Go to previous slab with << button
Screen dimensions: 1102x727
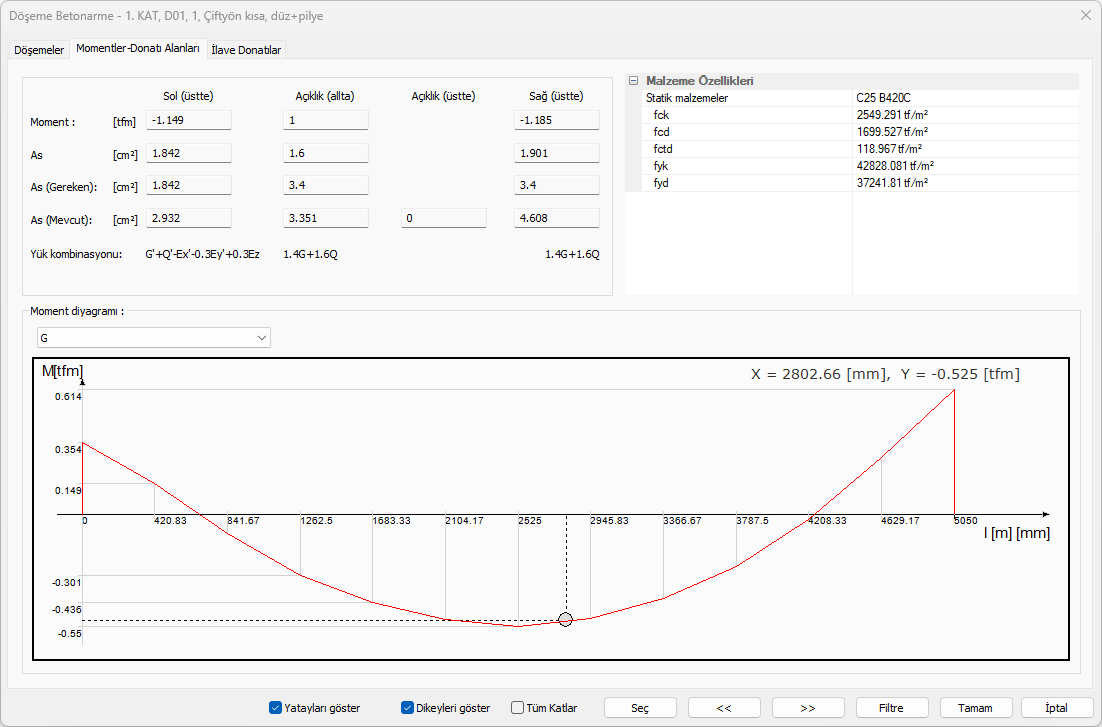(724, 708)
